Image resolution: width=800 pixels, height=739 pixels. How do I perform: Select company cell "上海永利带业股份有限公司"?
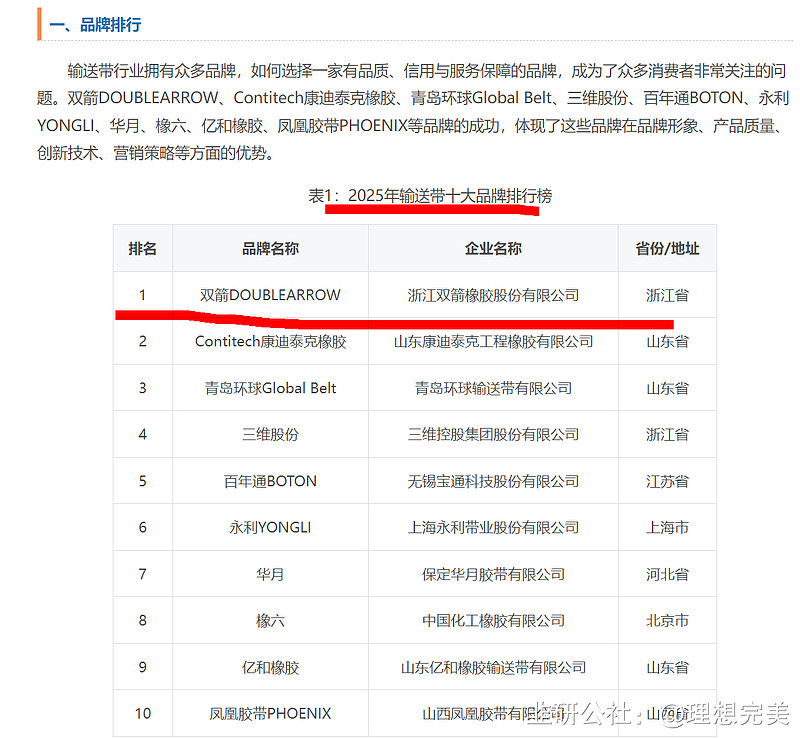[x=493, y=527]
